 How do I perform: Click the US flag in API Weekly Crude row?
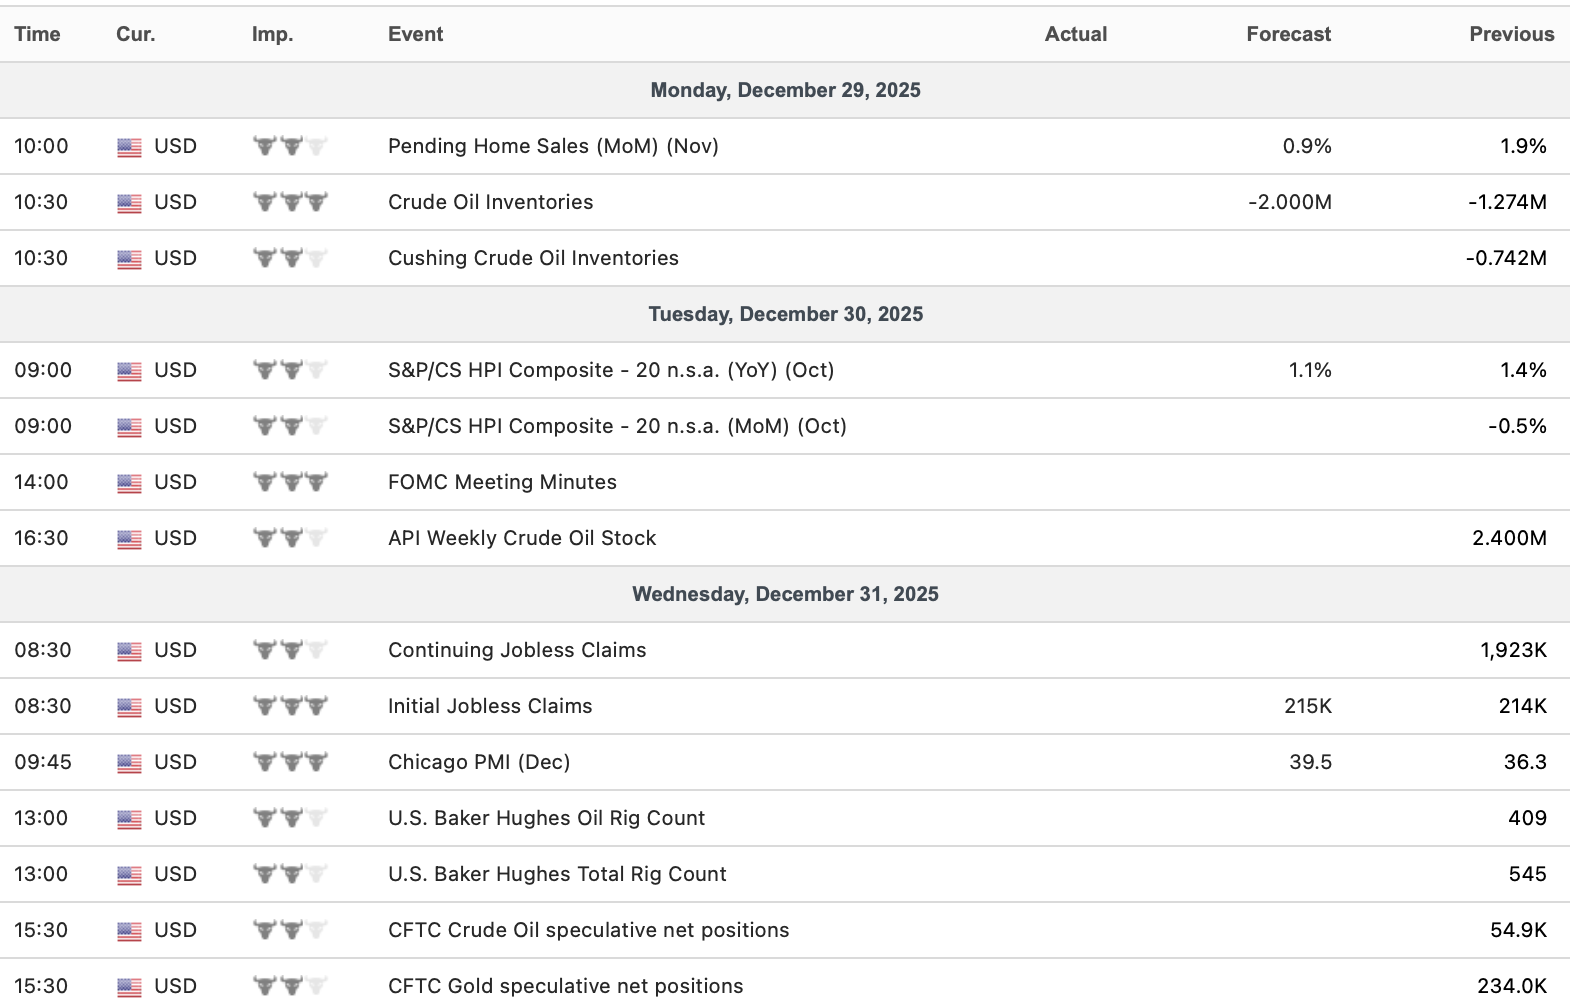[129, 539]
